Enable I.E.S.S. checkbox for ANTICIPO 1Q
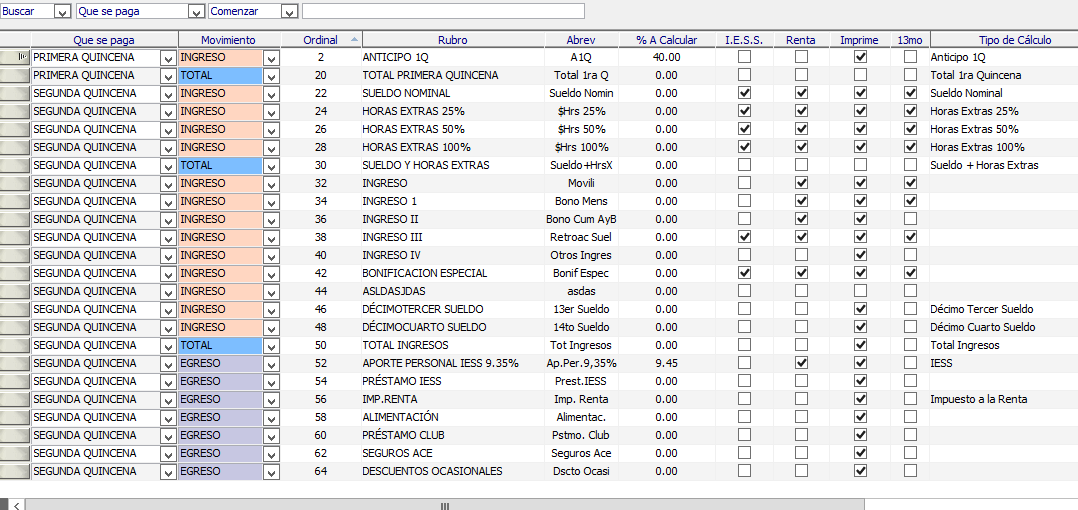This screenshot has width=1078, height=510. coord(744,58)
